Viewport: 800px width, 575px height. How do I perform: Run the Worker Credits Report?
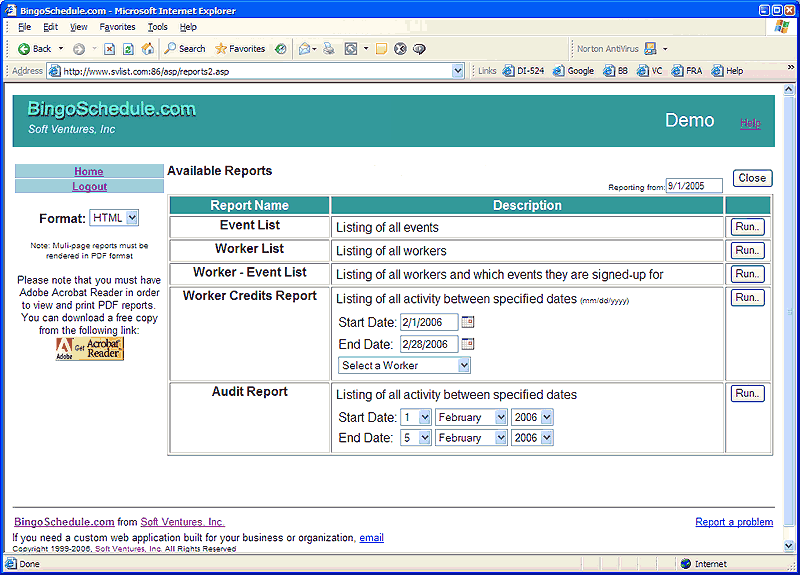747,297
